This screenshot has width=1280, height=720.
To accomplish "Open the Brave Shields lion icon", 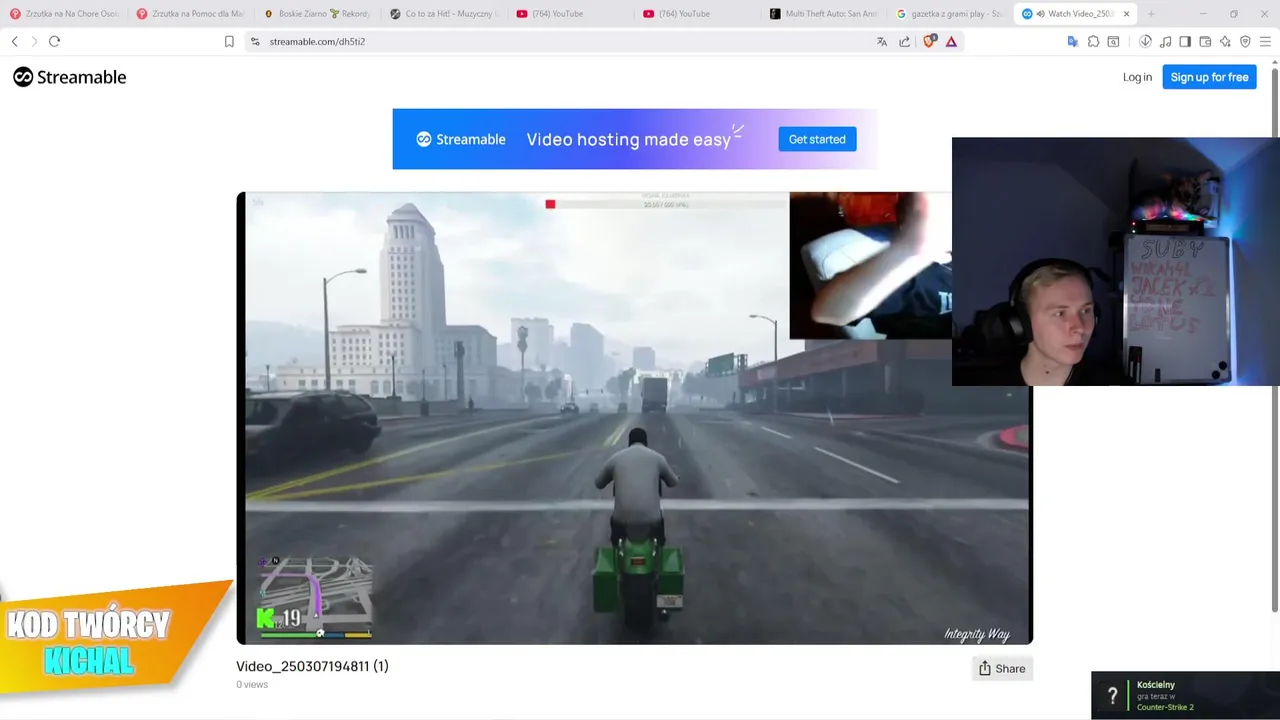I will 929,41.
